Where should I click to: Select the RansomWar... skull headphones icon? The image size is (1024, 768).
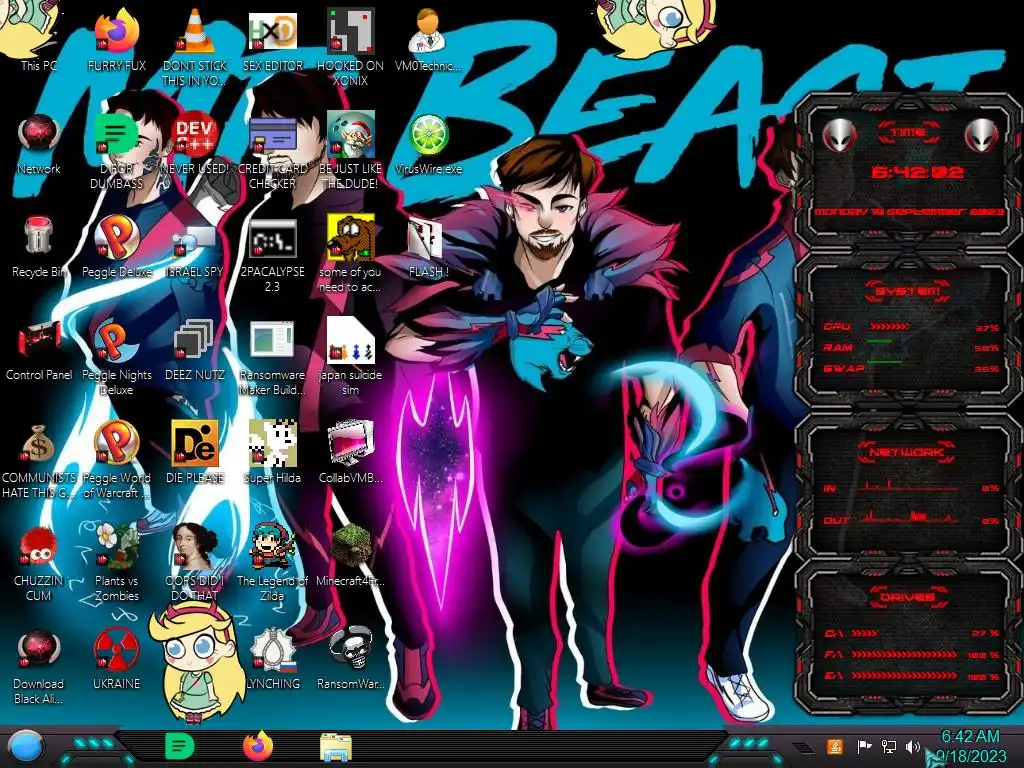[351, 648]
